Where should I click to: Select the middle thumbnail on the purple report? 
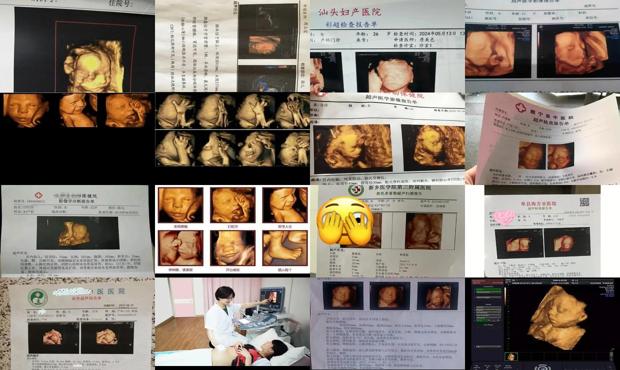point(389,296)
